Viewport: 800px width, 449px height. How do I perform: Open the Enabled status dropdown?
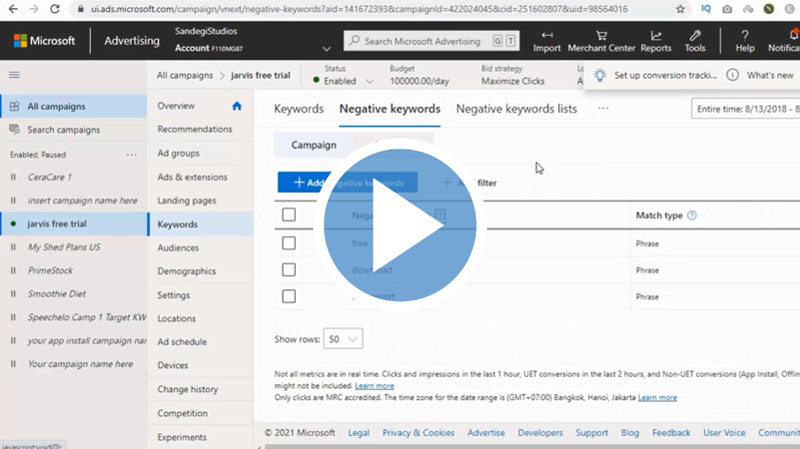[370, 81]
